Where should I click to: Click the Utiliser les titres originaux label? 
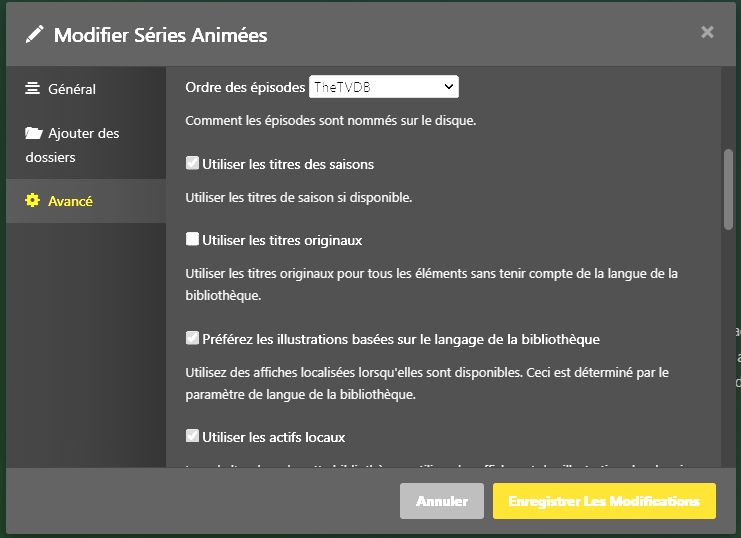281,240
